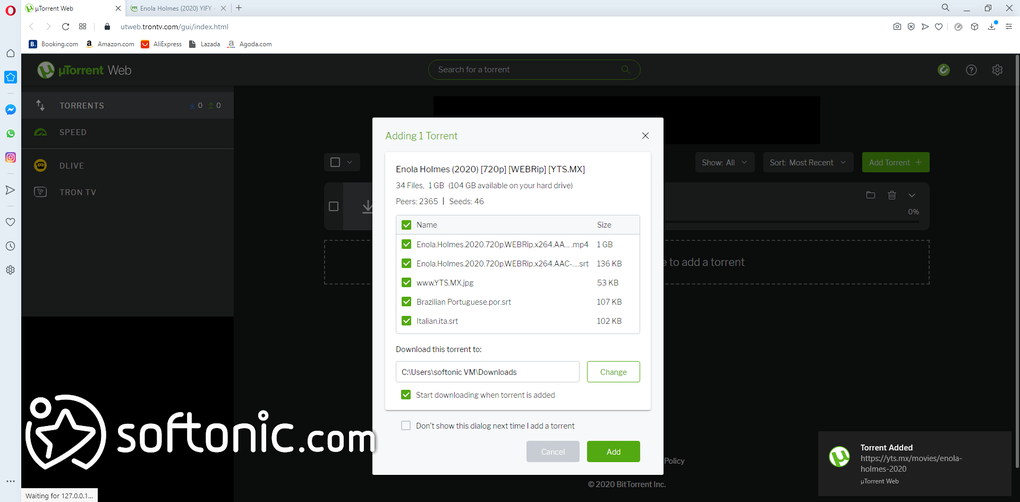Screen dimensions: 1020x502
Task: Open TRON TV in sidebar
Action: 127,192
